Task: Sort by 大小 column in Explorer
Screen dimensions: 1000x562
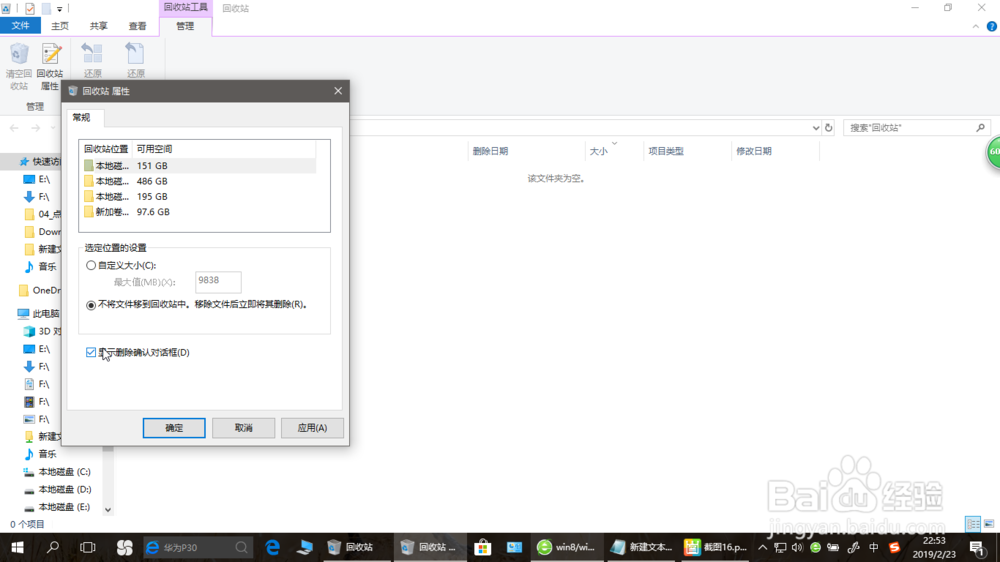Action: coord(599,151)
